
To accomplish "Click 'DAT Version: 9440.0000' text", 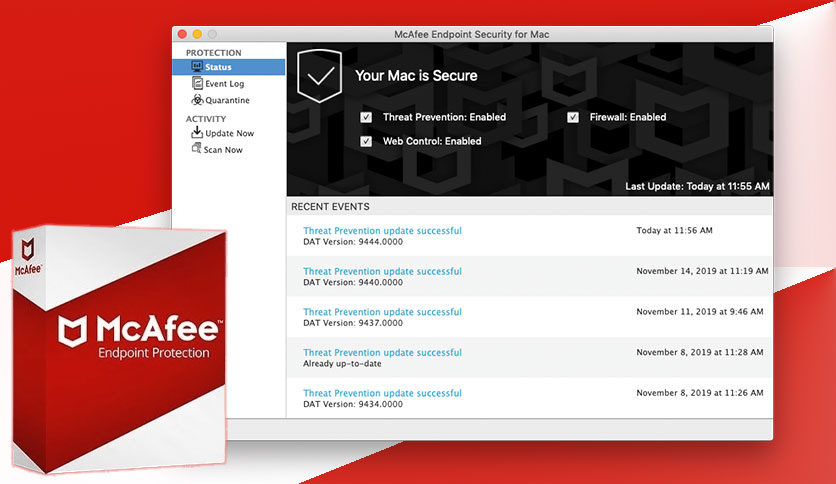I will click(x=353, y=283).
